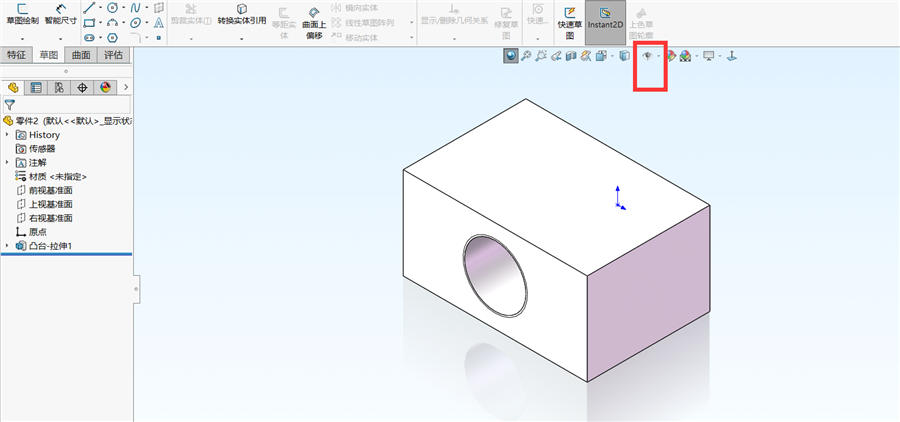Open the 草图绘制 dropdown arrow
The image size is (900, 422).
22,38
